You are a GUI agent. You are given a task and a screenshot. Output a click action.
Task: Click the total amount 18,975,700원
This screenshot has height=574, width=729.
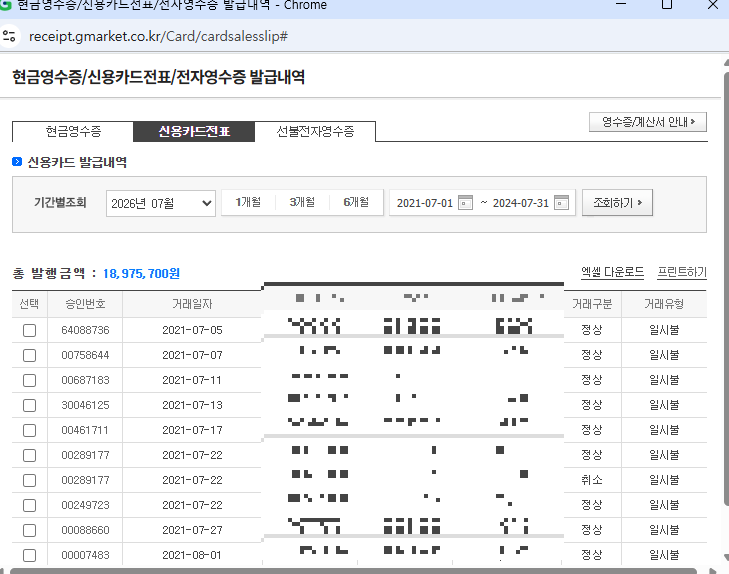(141, 273)
